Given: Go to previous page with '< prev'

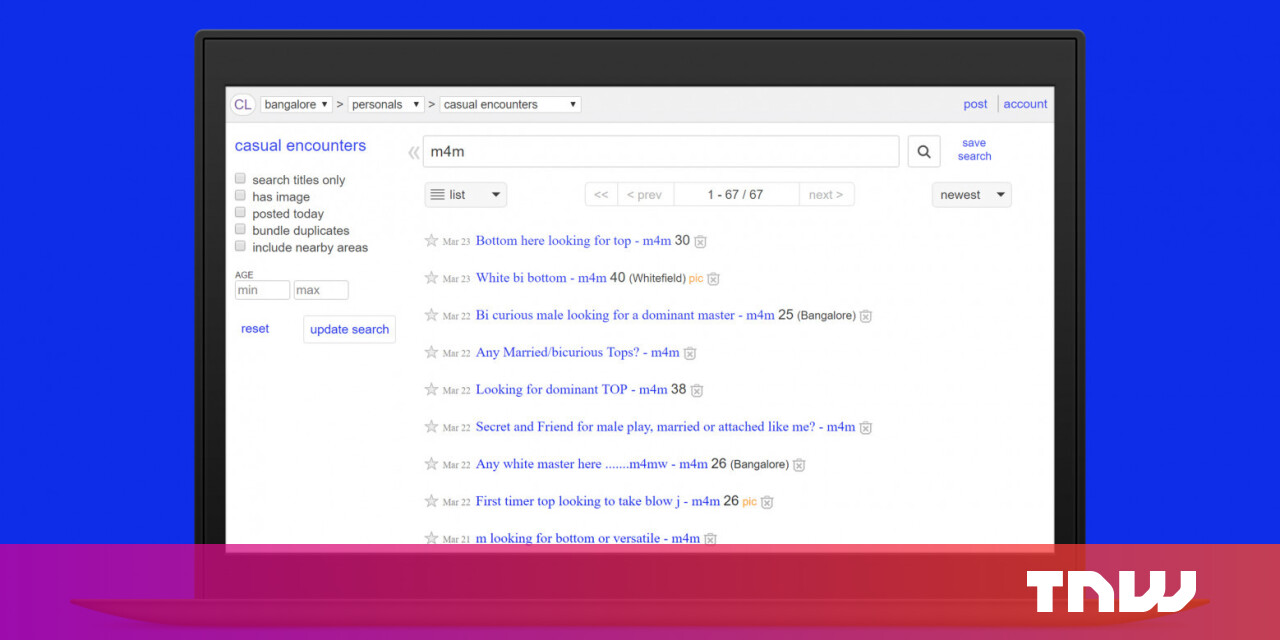Looking at the screenshot, I should click(x=645, y=195).
